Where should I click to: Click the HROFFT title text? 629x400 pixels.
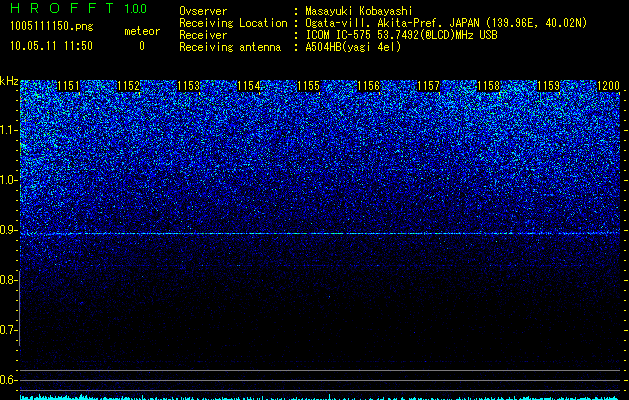click(62, 8)
